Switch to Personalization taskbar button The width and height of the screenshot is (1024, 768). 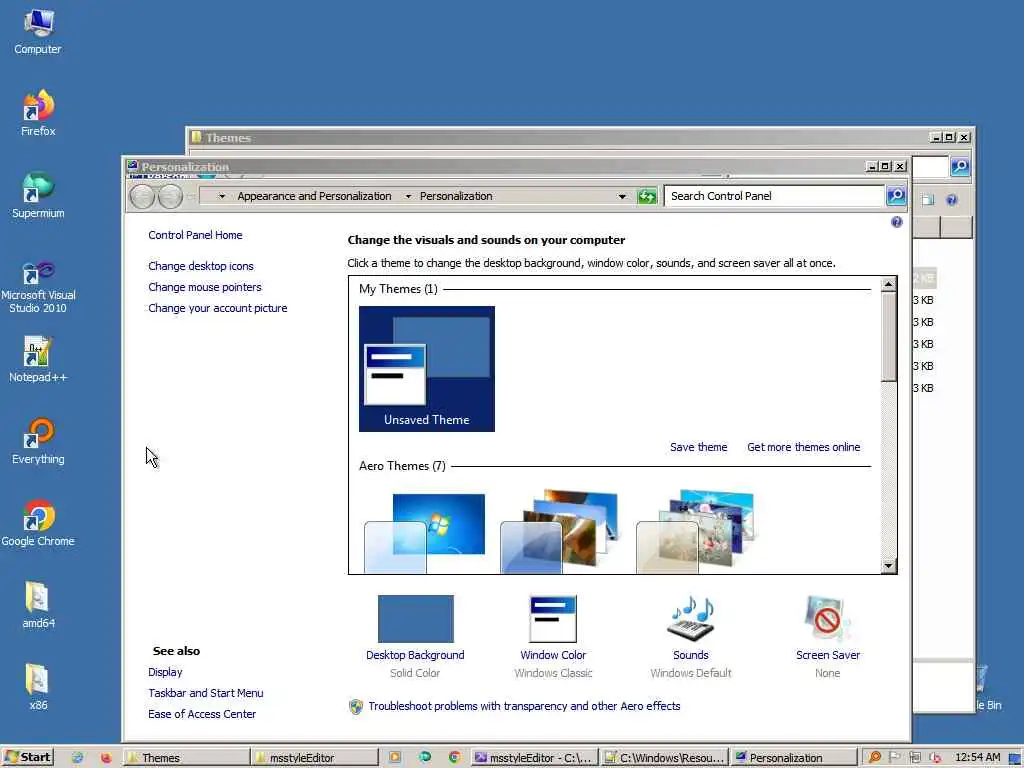(793, 758)
